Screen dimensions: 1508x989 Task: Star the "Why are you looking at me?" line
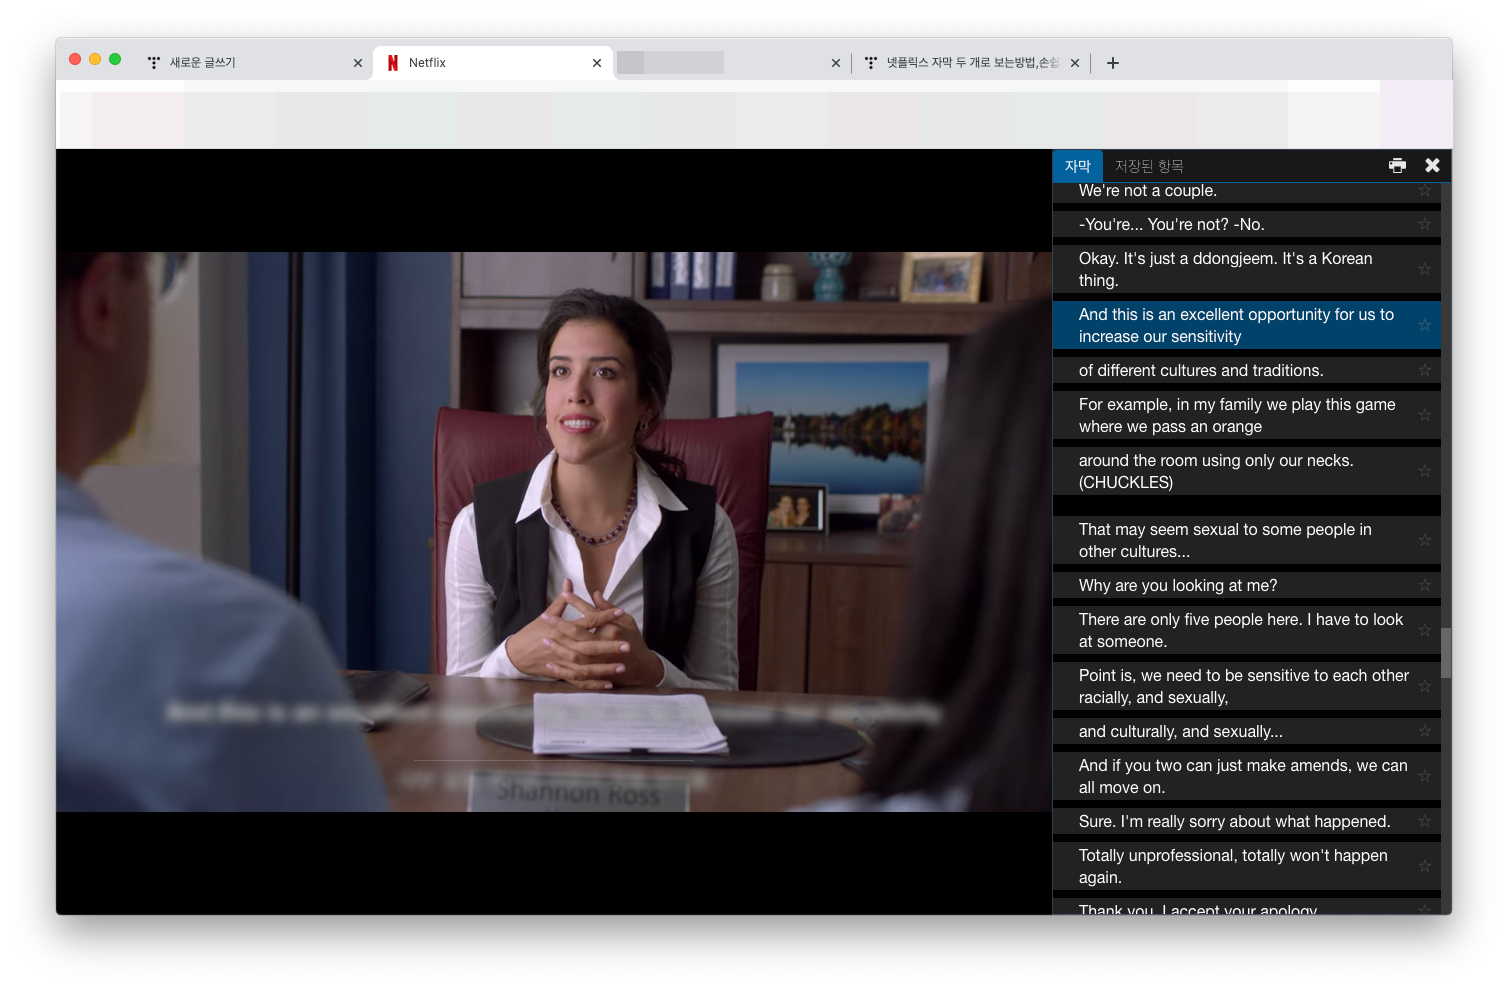[1425, 585]
